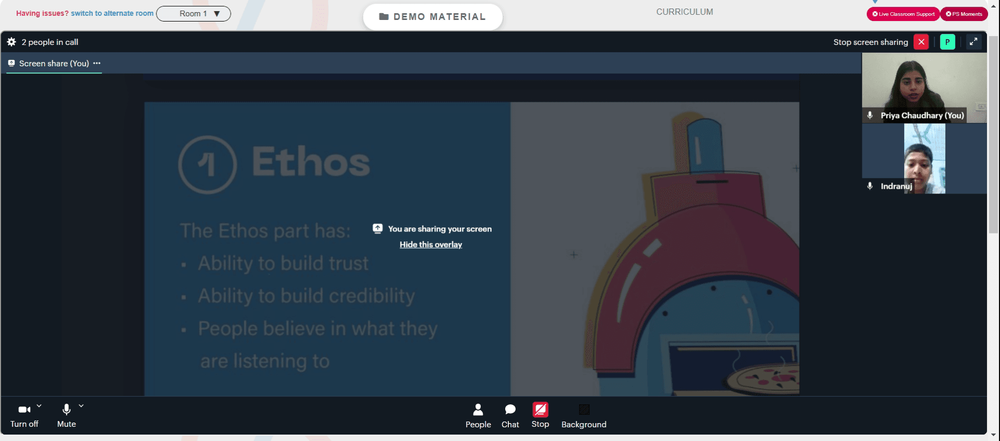Open the People panel
The width and height of the screenshot is (1000, 441).
(478, 416)
